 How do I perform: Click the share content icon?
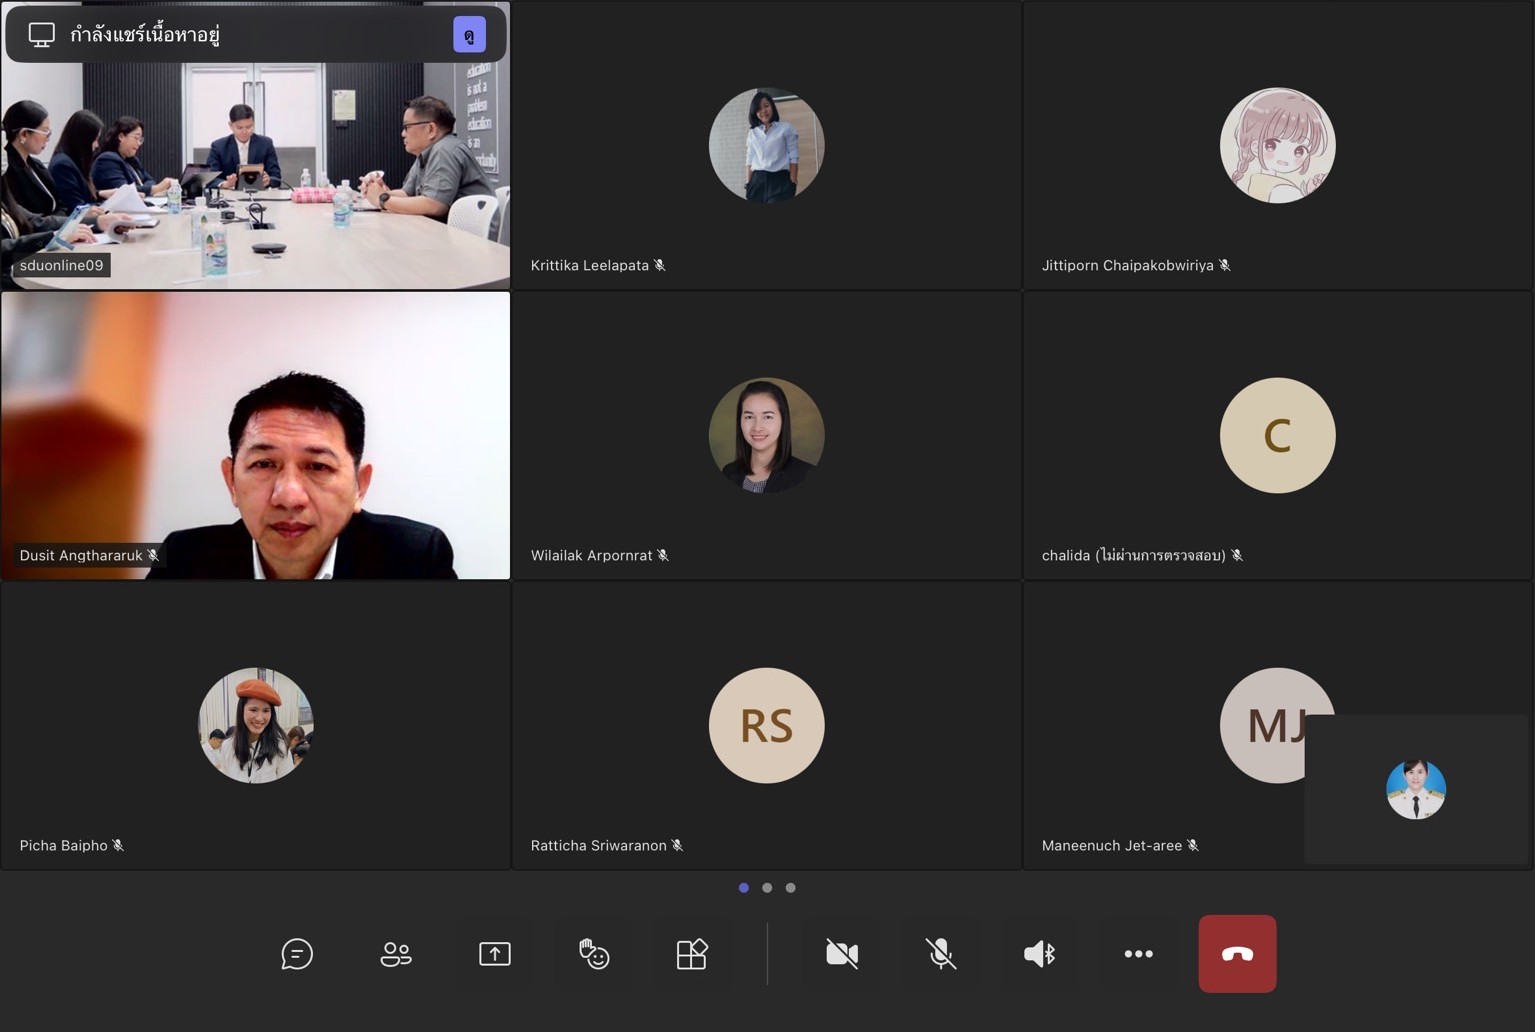[495, 954]
